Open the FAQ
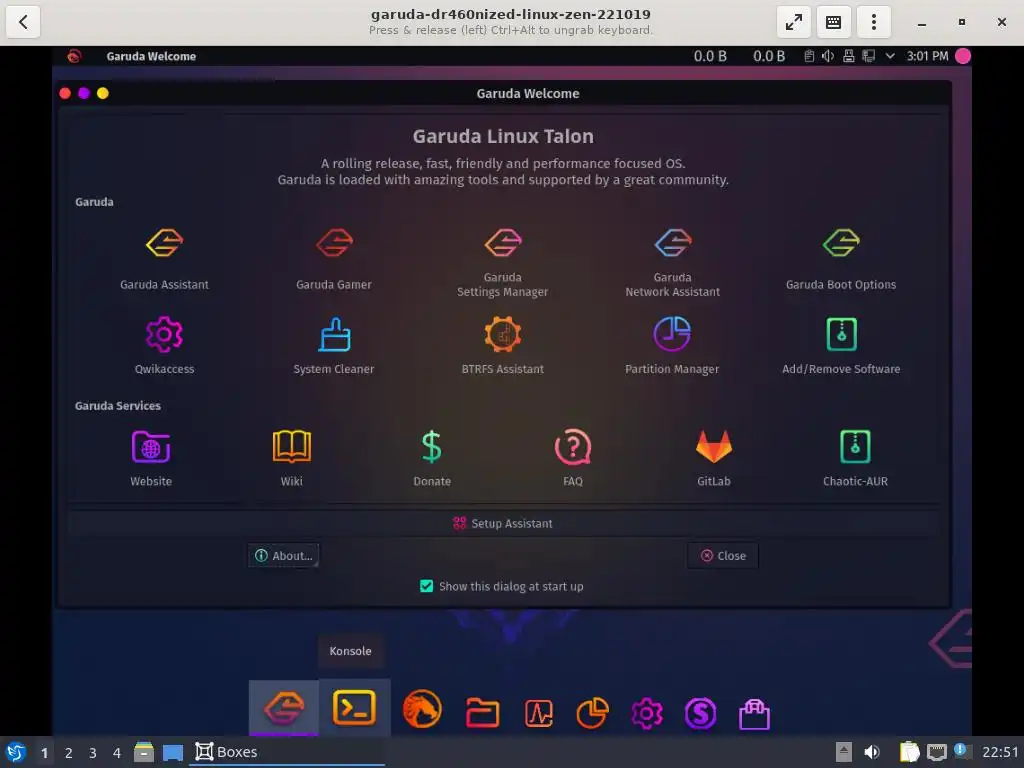Image resolution: width=1024 pixels, height=768 pixels. click(x=573, y=458)
